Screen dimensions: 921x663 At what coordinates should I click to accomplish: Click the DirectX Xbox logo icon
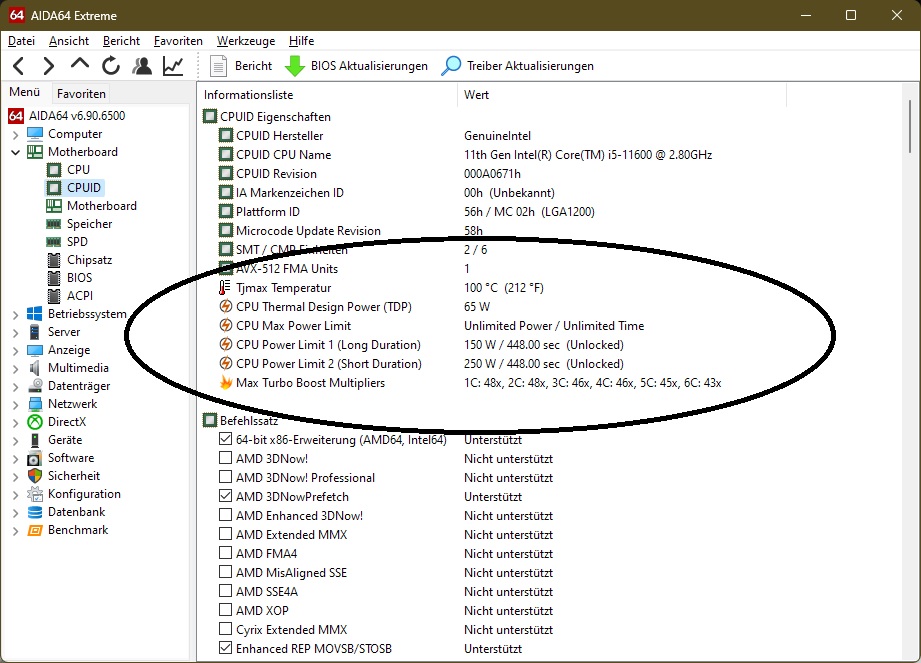35,422
